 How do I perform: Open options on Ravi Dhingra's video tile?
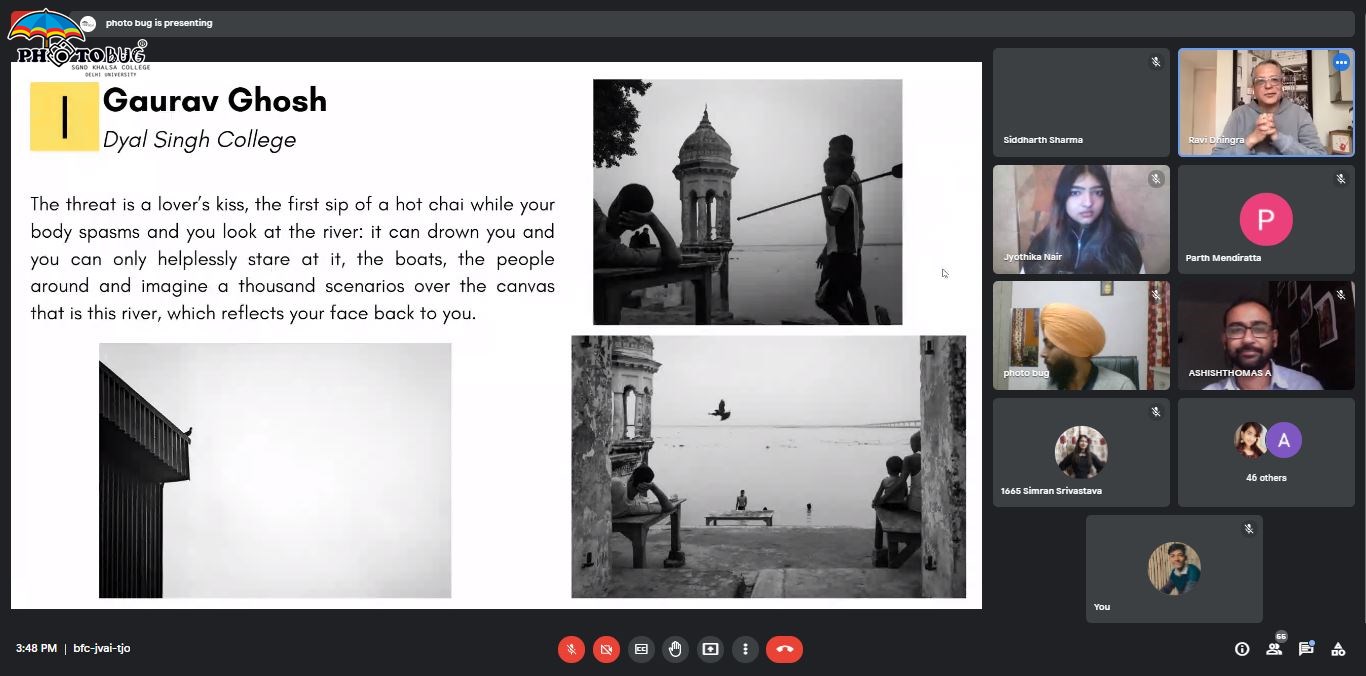pos(1341,62)
